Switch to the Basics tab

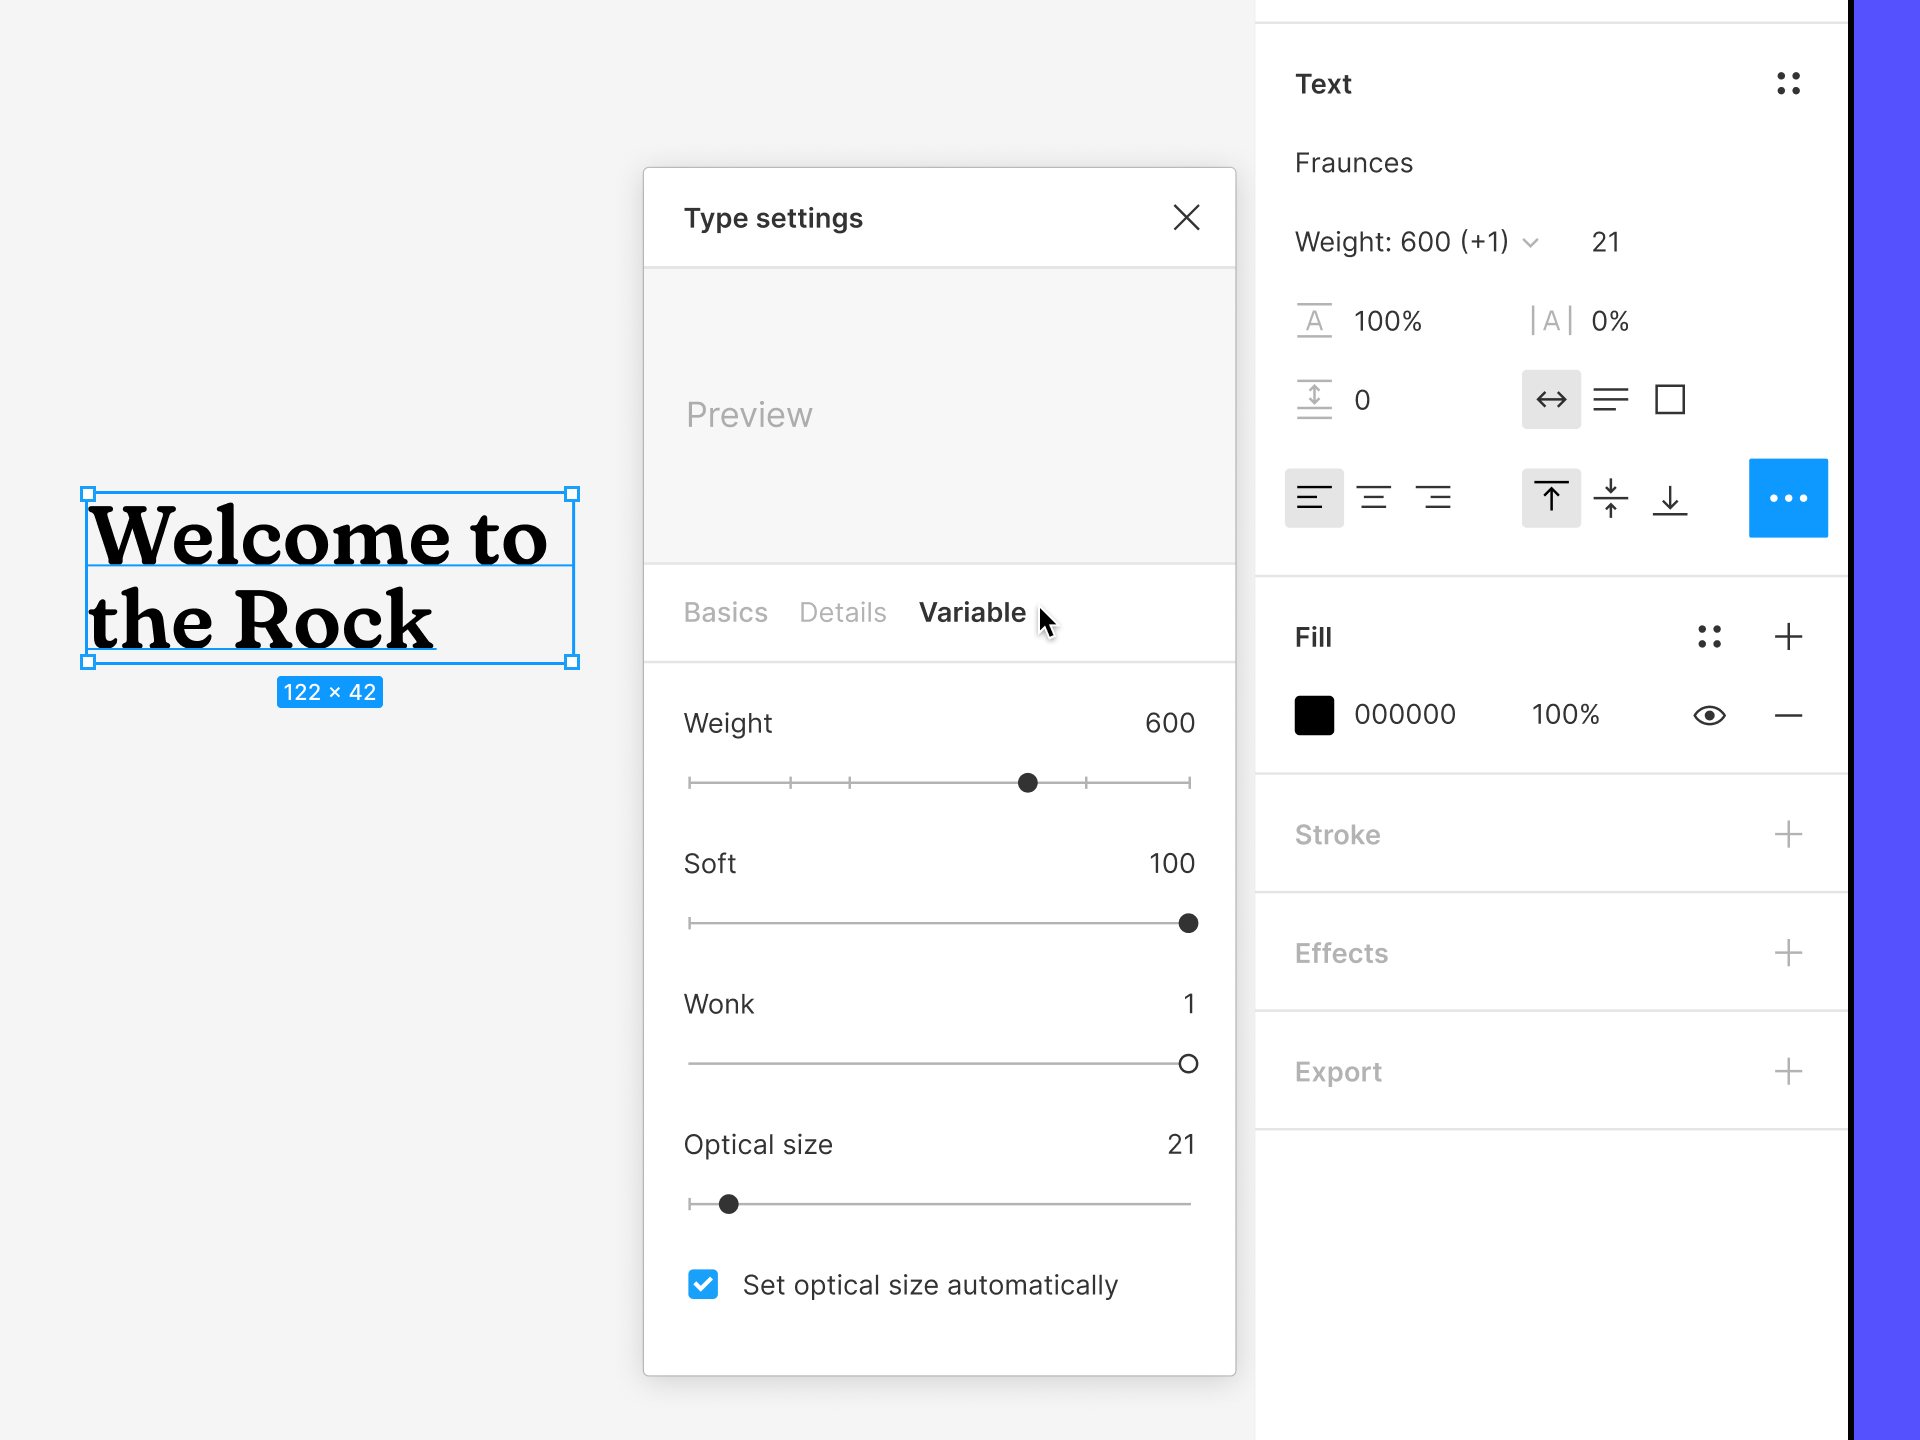coord(724,611)
